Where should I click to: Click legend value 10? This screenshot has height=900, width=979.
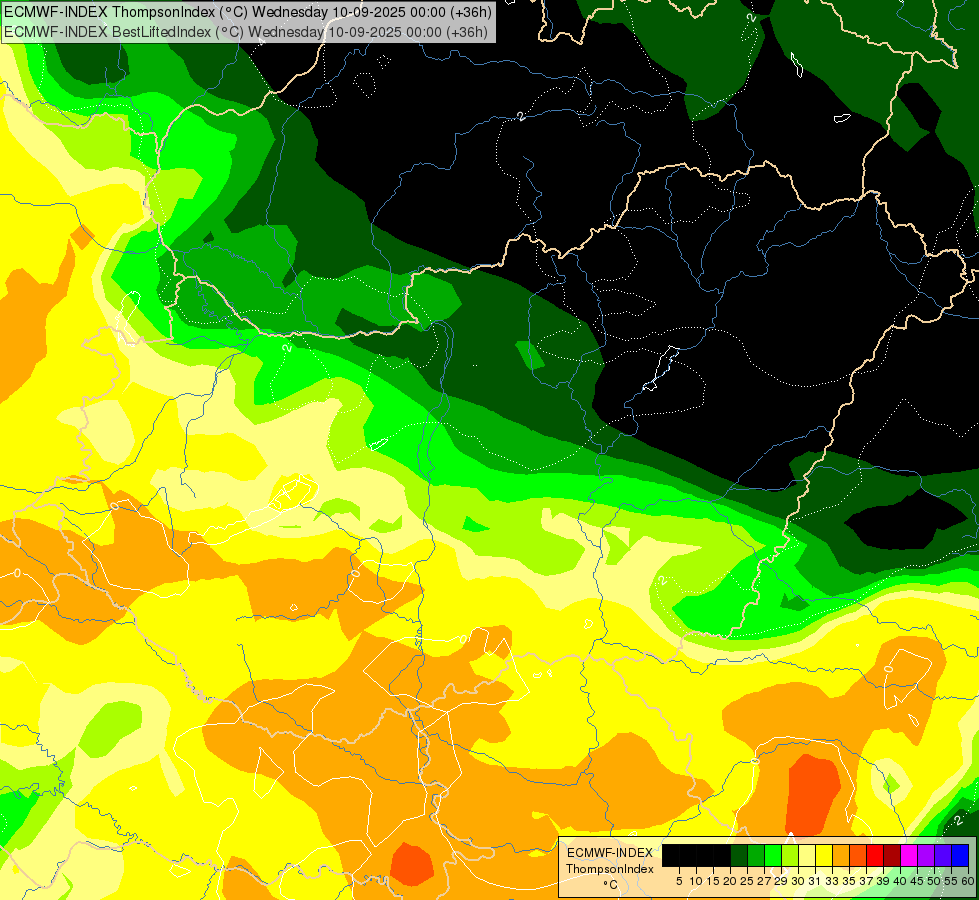pos(696,881)
